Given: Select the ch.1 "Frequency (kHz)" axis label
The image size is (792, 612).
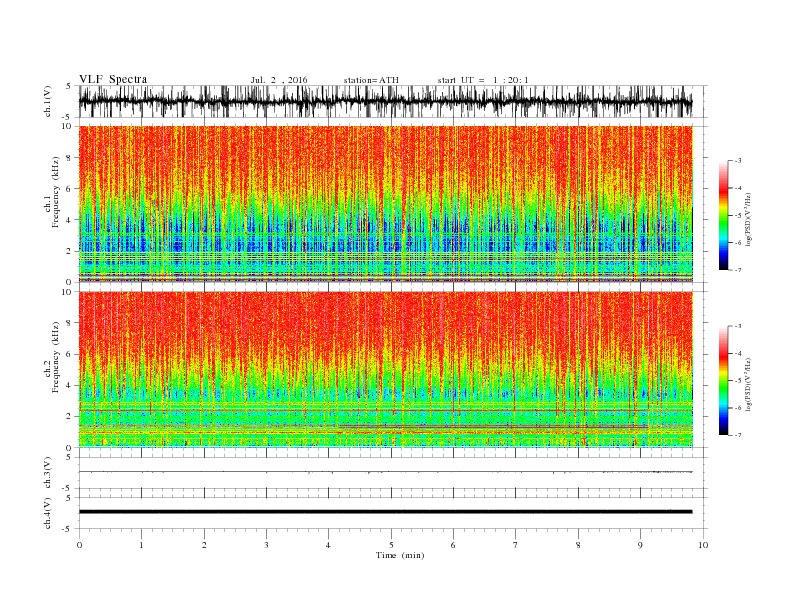Looking at the screenshot, I should [55, 192].
